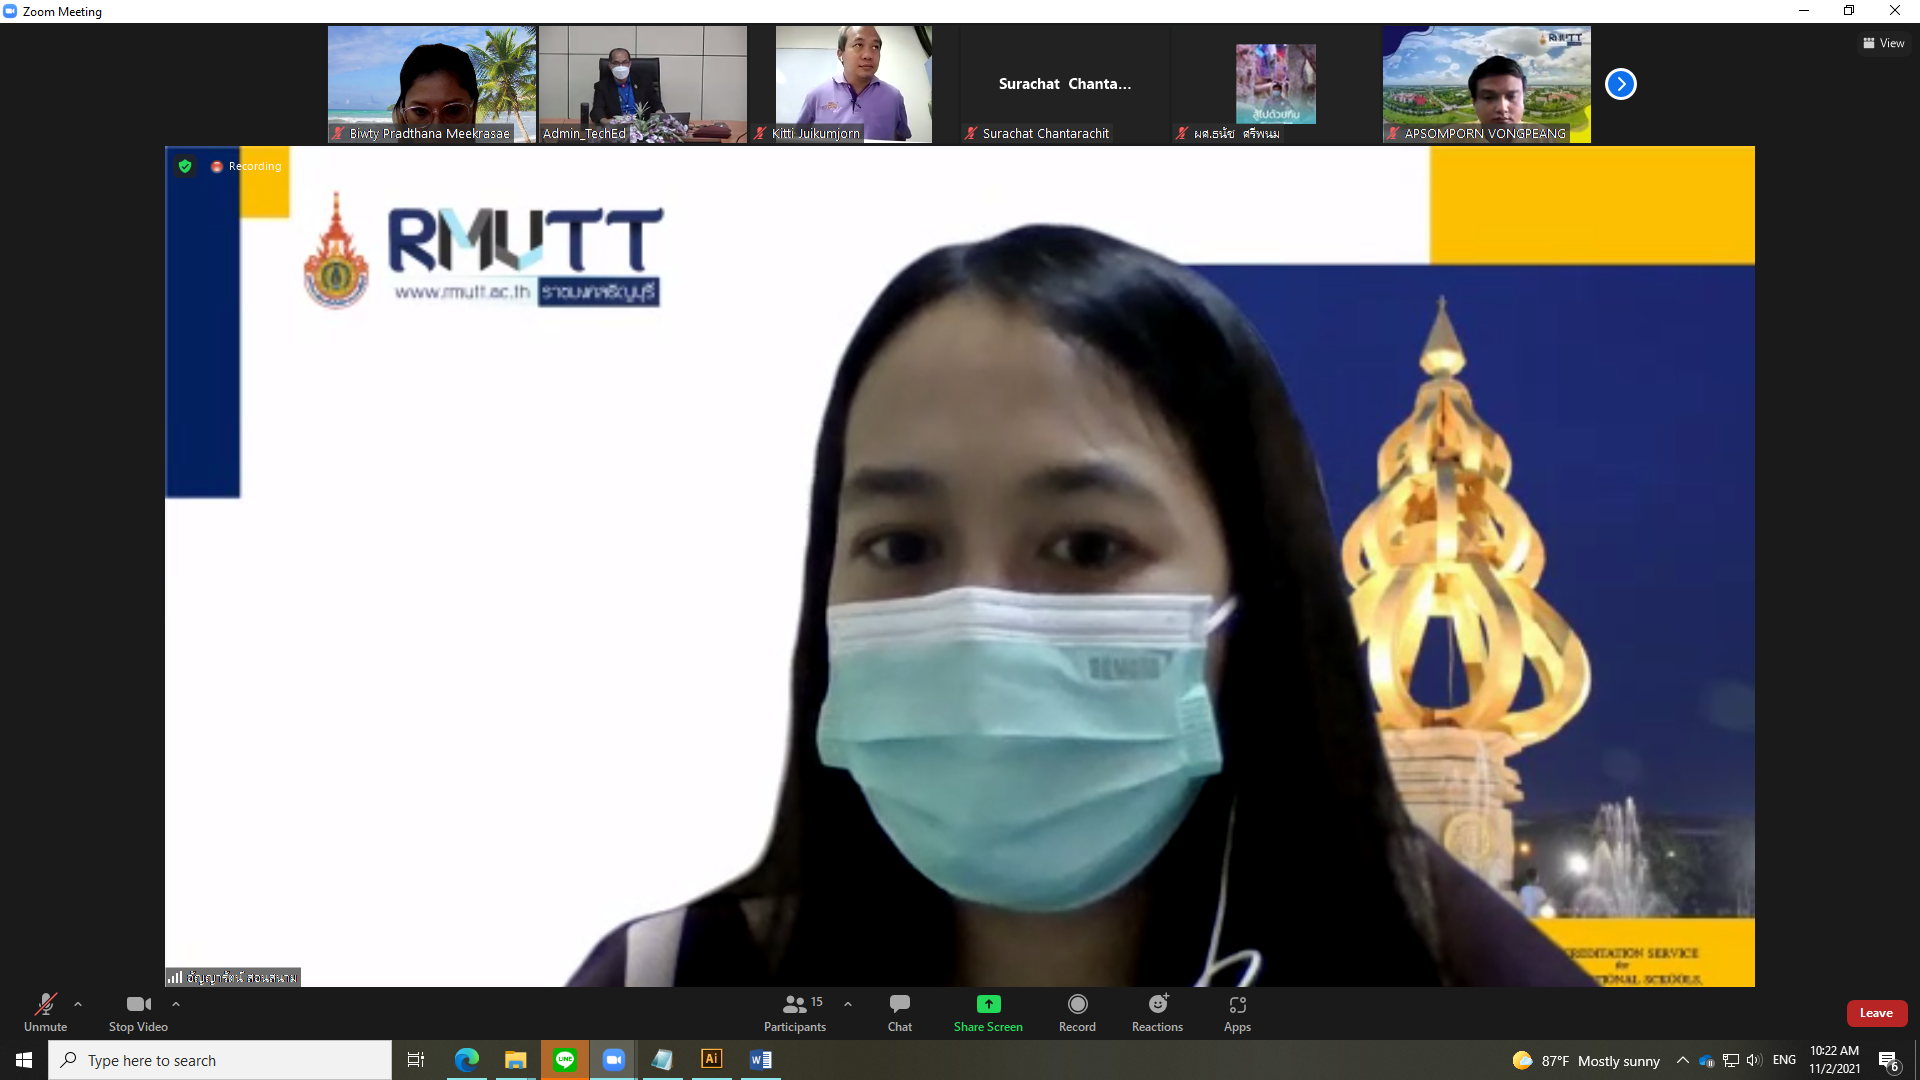Open the notification center
The height and width of the screenshot is (1080, 1920).
coord(1889,1060)
